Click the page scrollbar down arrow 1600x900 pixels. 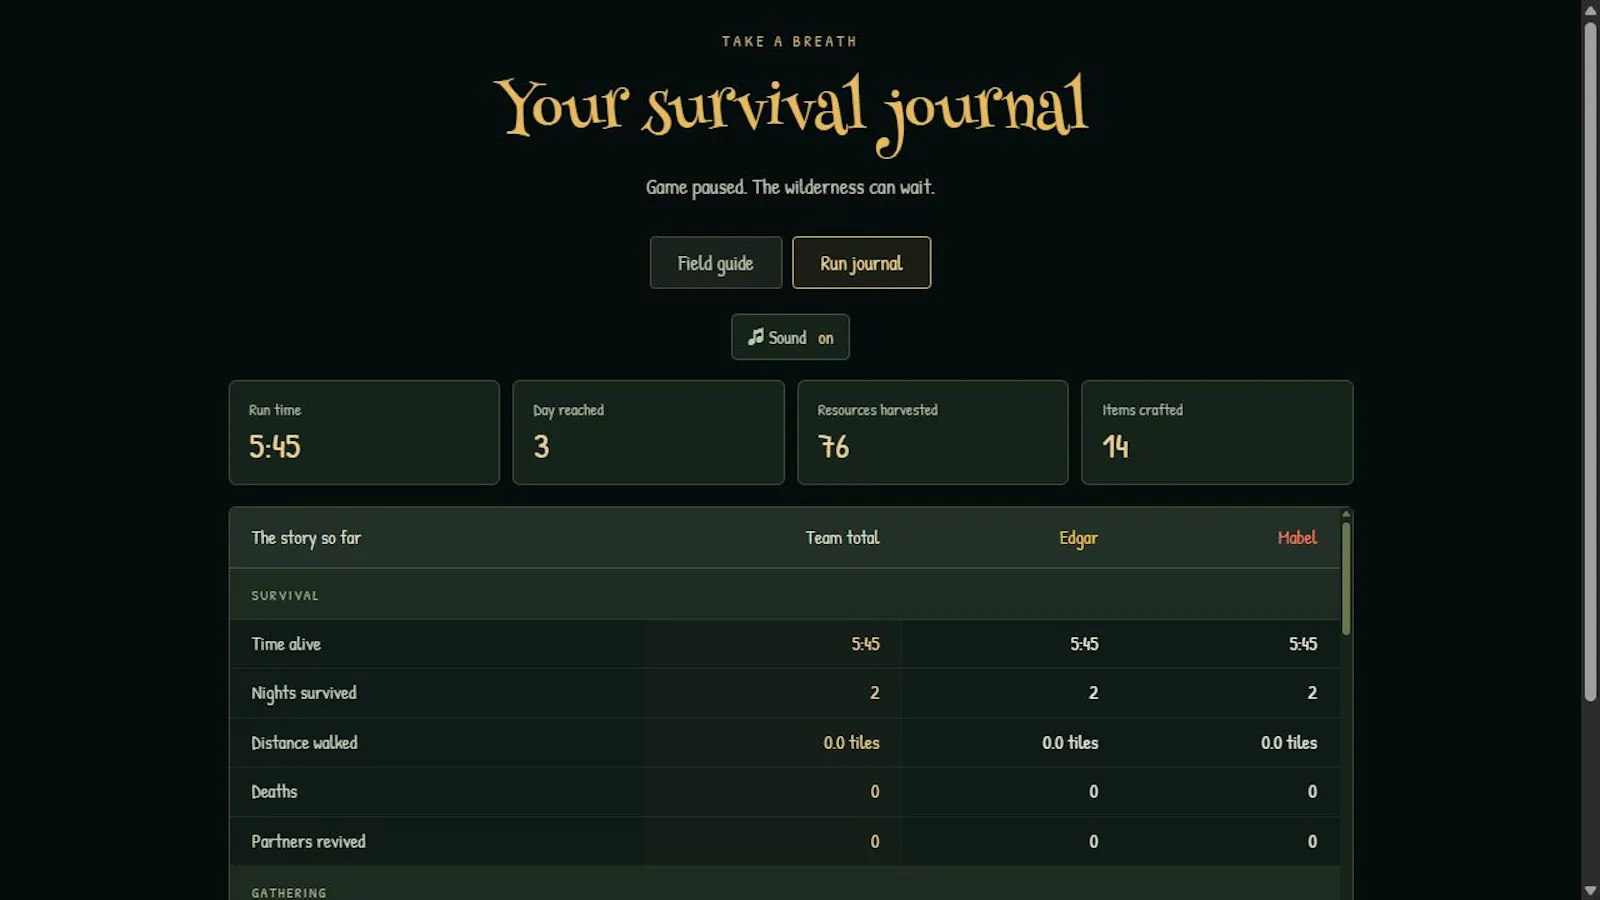tap(1590, 890)
